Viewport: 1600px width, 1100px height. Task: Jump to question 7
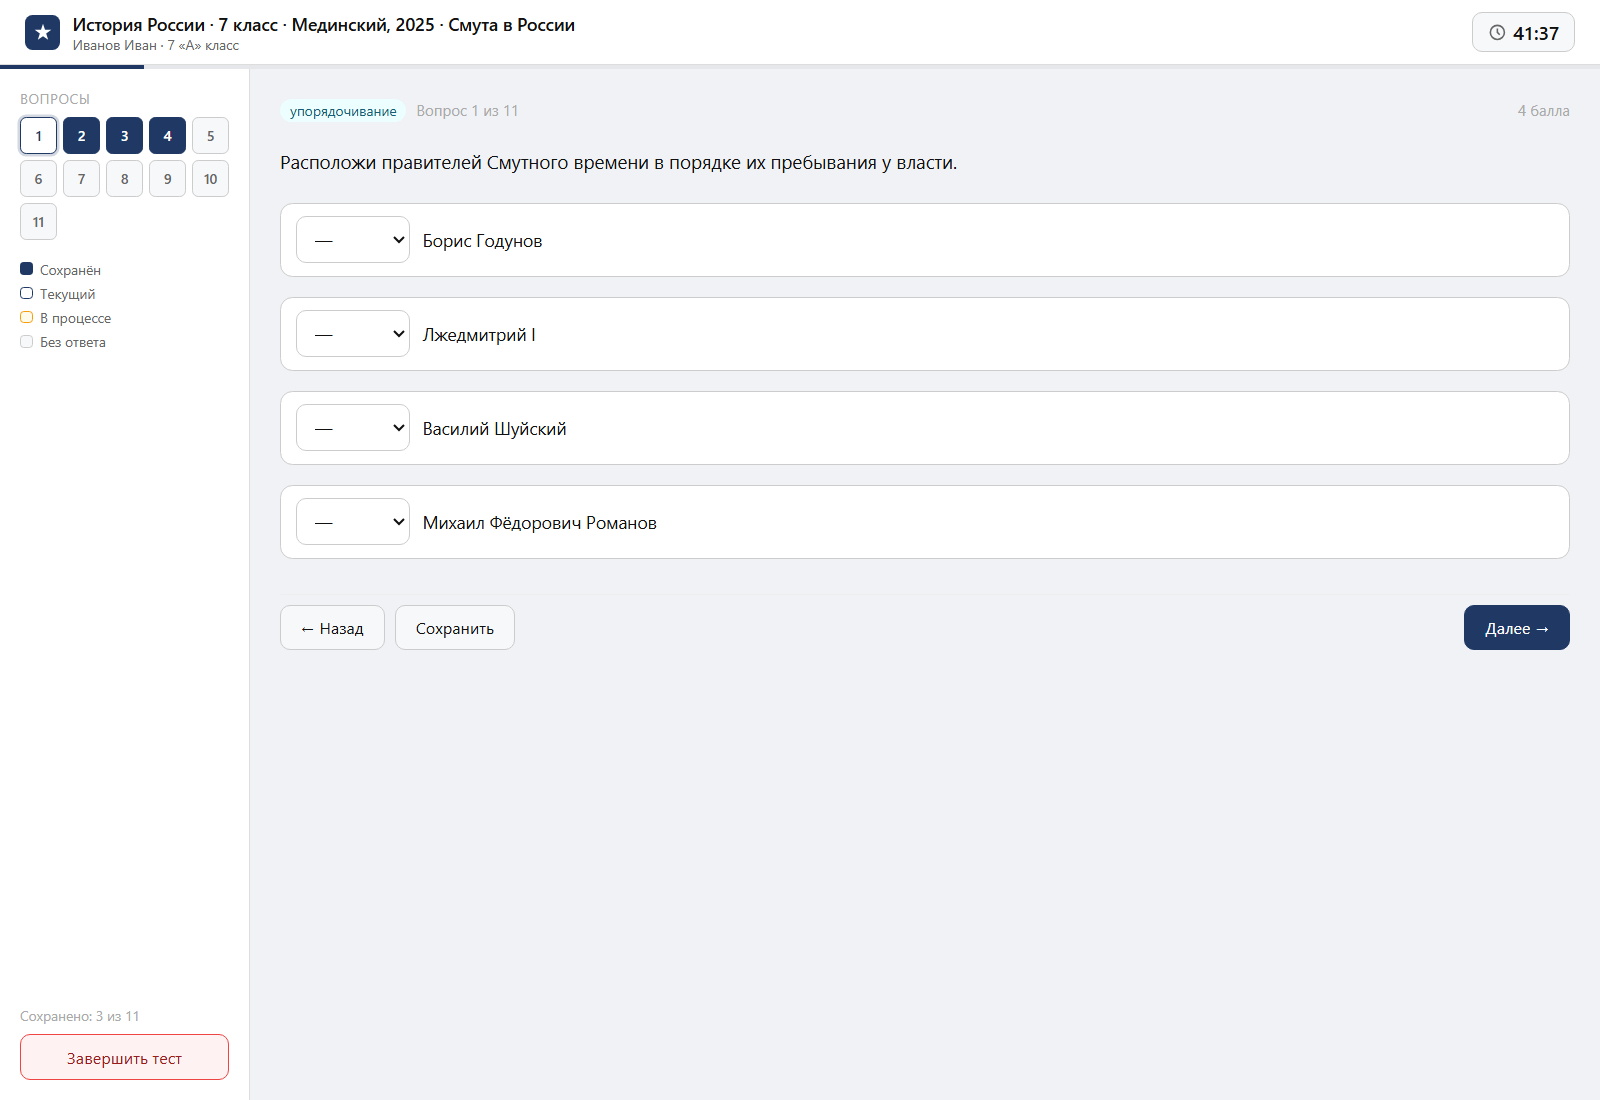[x=81, y=179]
